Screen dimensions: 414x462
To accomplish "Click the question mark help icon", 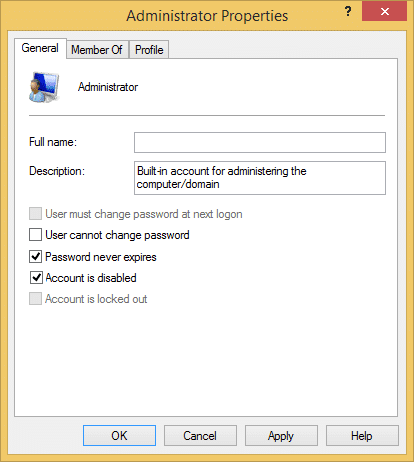I will tap(348, 12).
